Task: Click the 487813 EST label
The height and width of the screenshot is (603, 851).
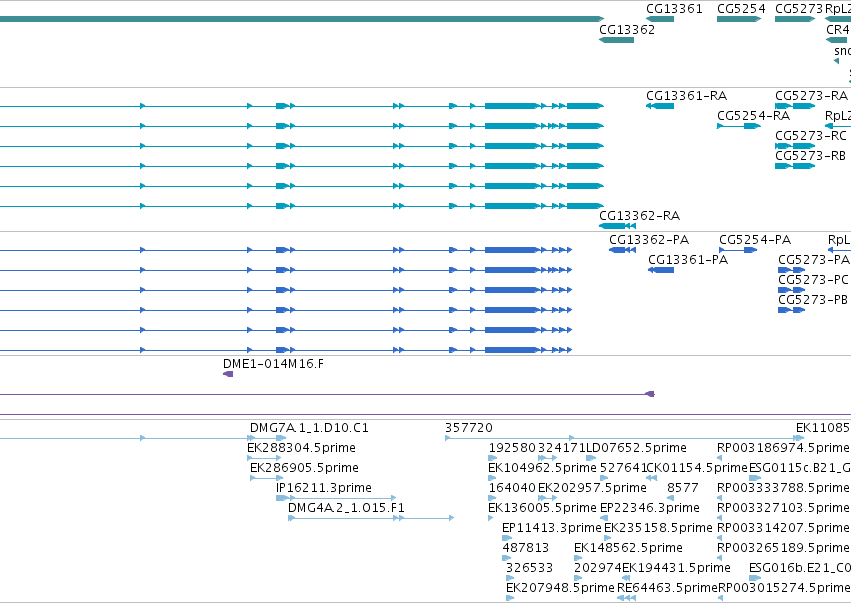Action: [525, 548]
